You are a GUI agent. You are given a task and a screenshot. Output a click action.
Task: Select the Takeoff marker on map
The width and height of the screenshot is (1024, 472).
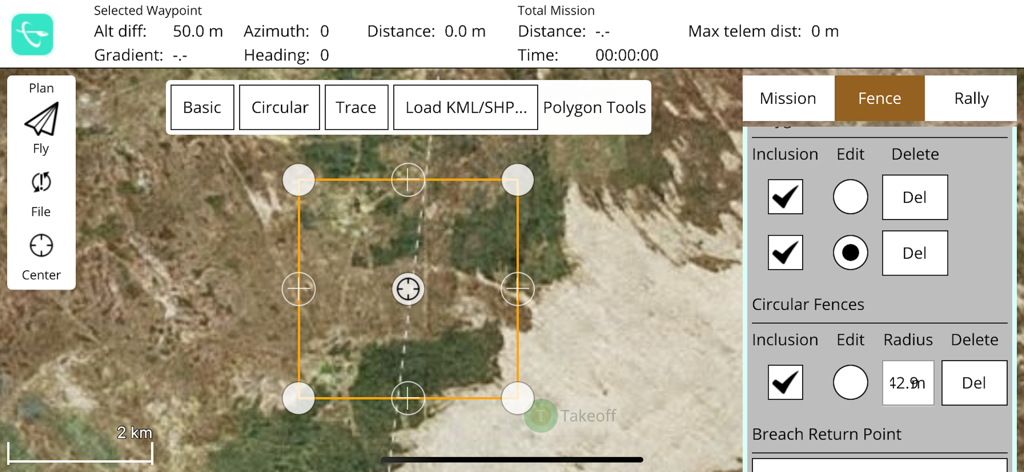pyautogui.click(x=541, y=415)
